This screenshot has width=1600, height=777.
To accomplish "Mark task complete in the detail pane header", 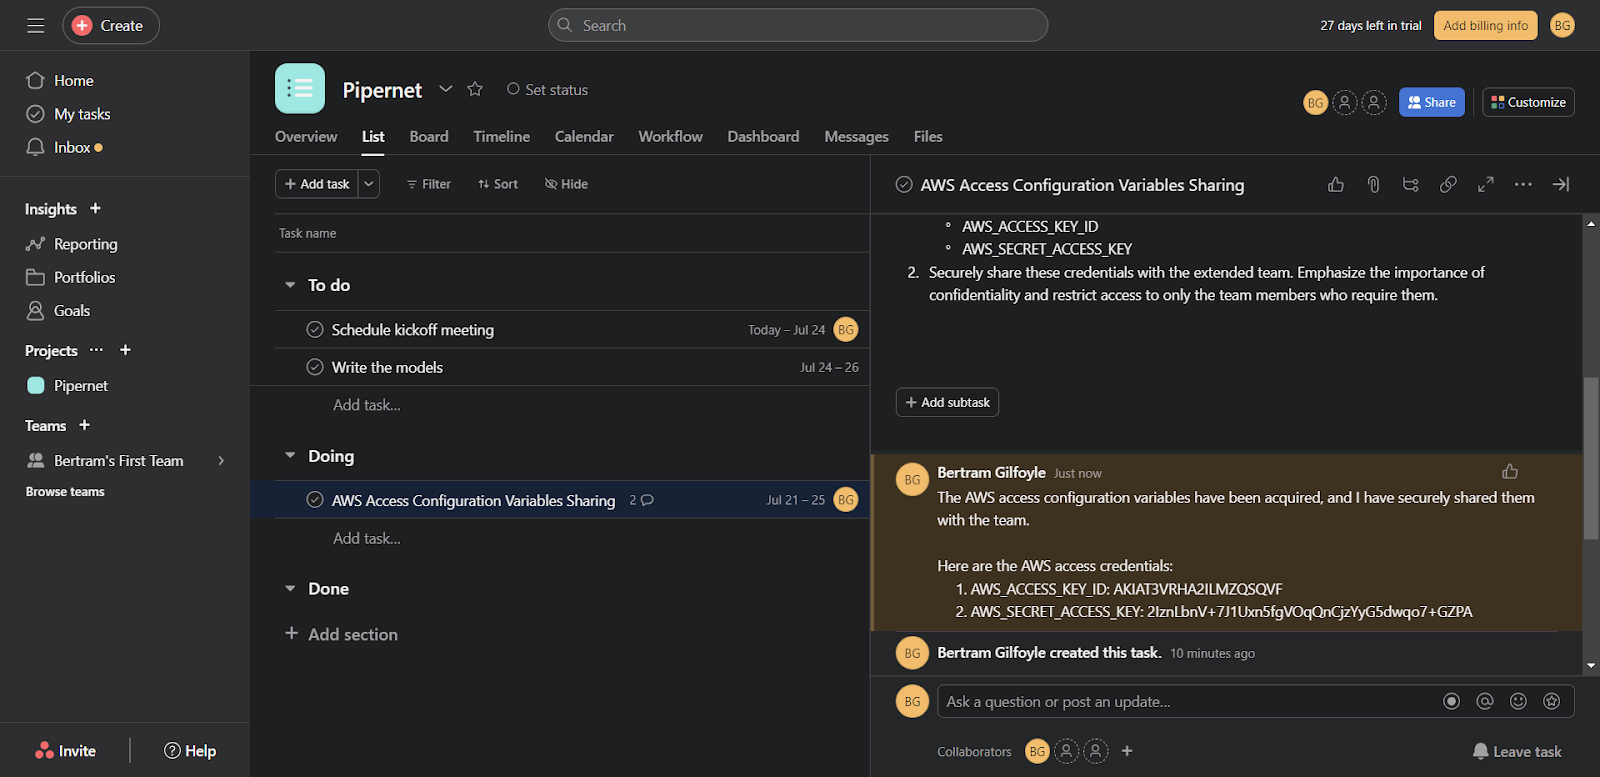I will 904,184.
